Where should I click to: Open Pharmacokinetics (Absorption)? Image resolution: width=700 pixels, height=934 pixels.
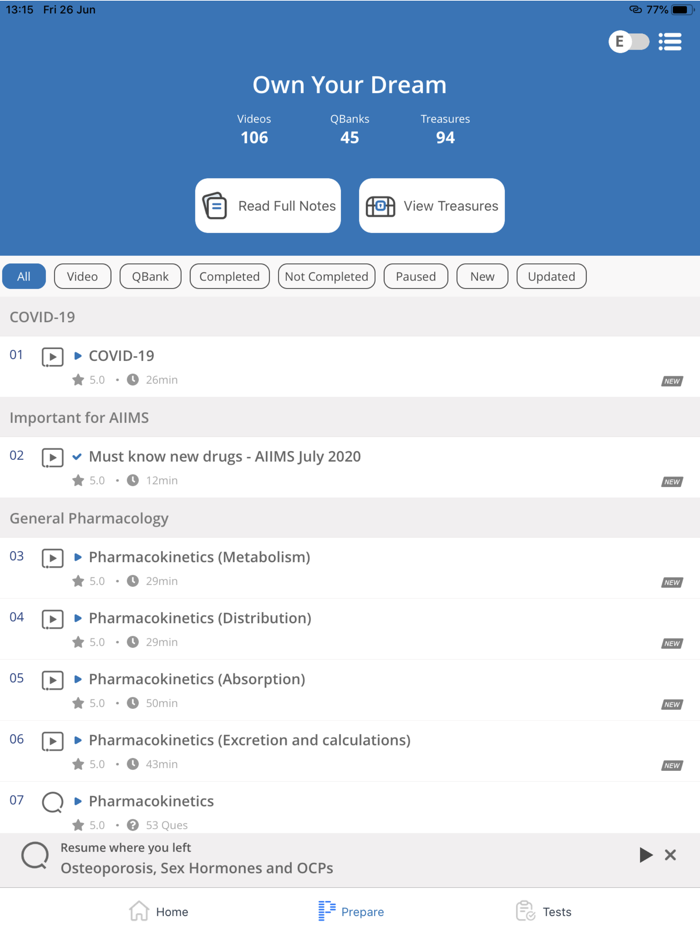click(x=197, y=679)
